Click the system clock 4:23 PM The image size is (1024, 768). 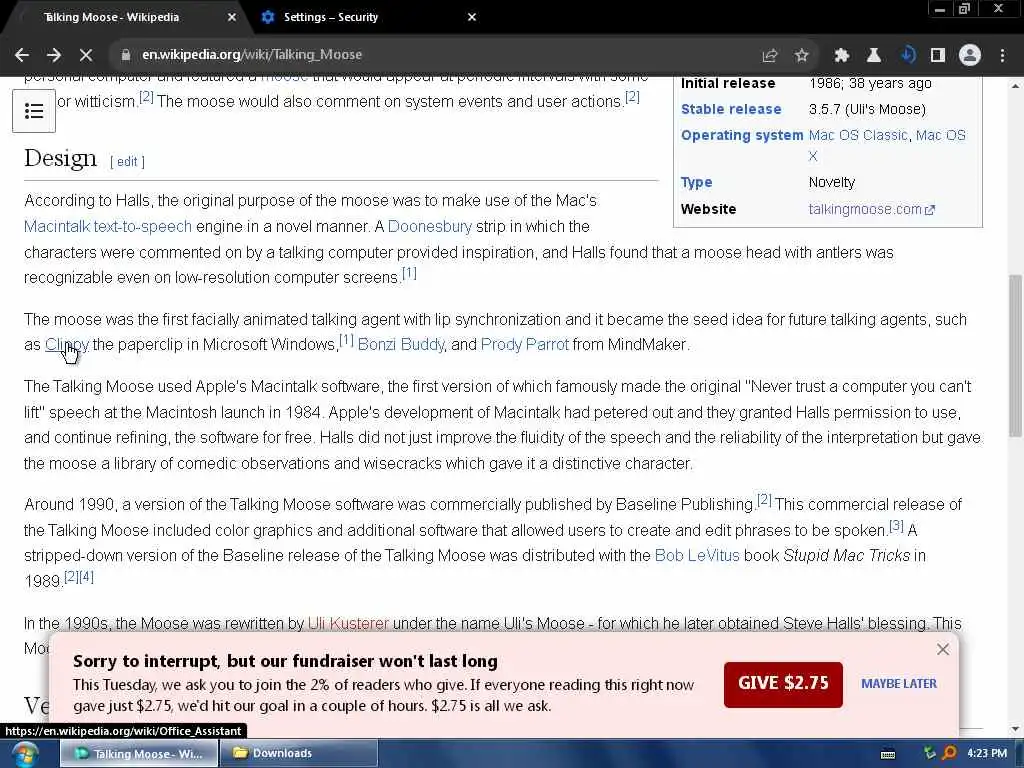coord(987,754)
